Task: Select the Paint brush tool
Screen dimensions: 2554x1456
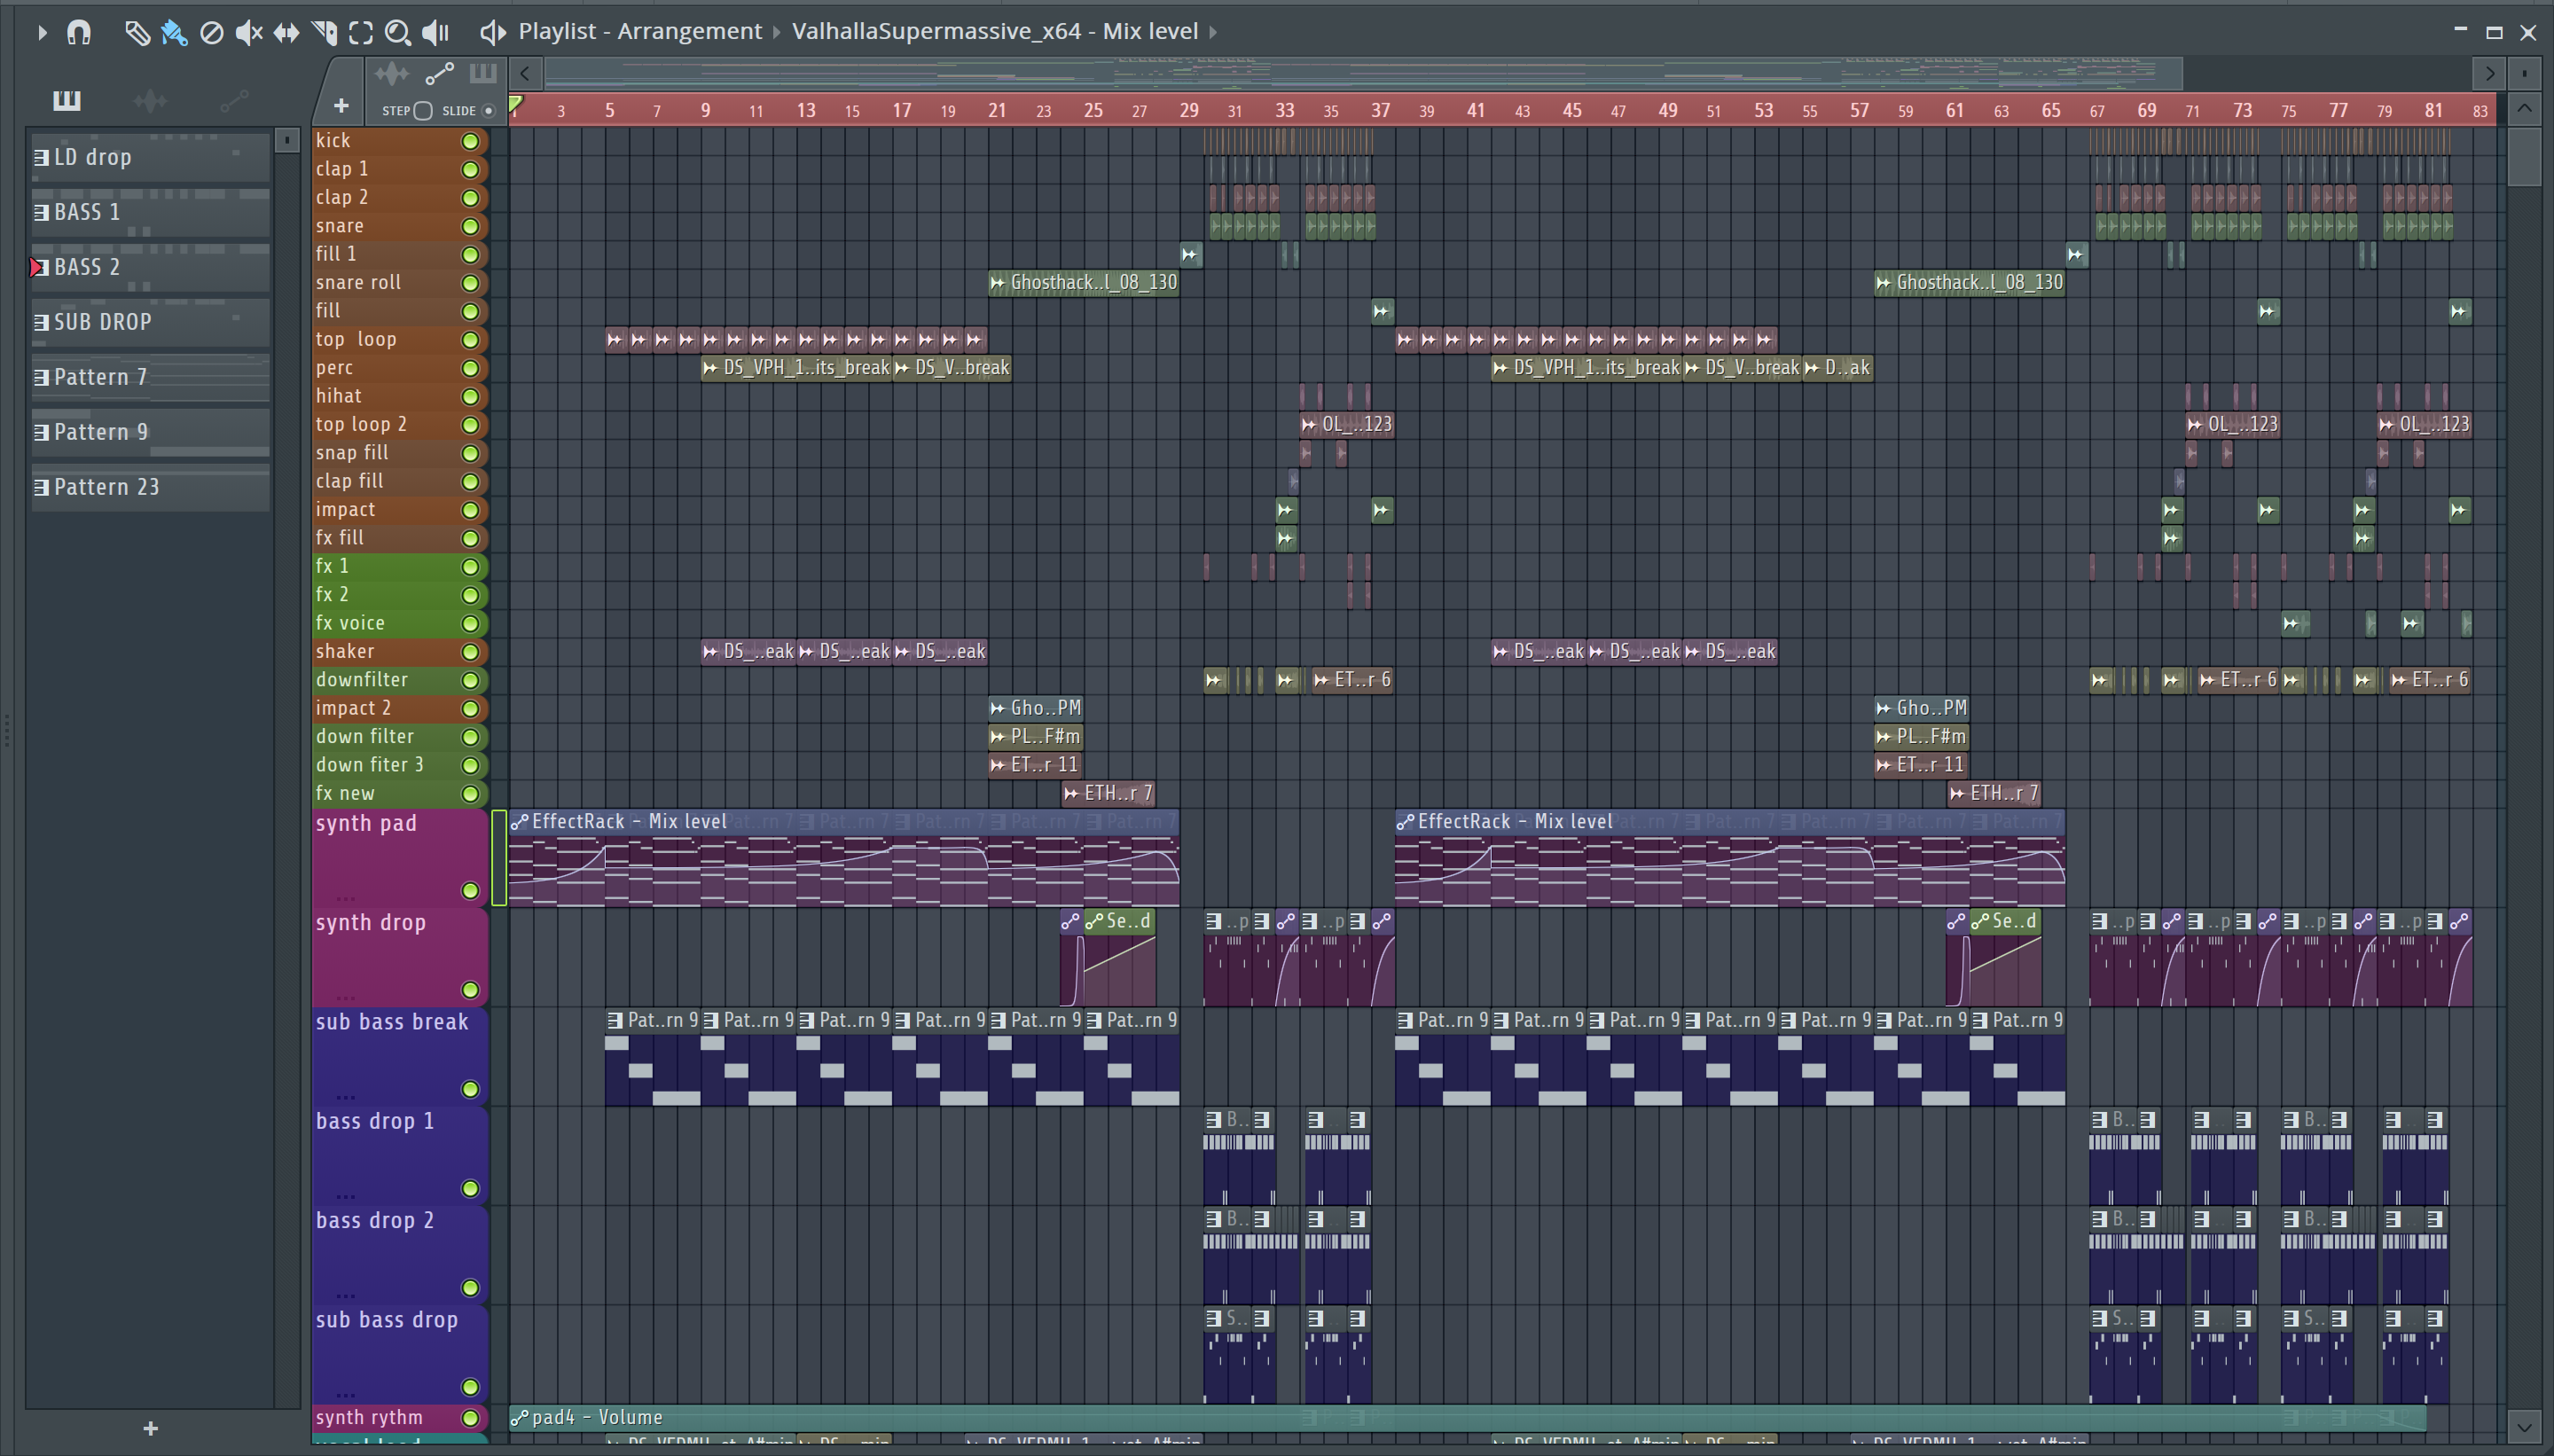Action: point(174,33)
